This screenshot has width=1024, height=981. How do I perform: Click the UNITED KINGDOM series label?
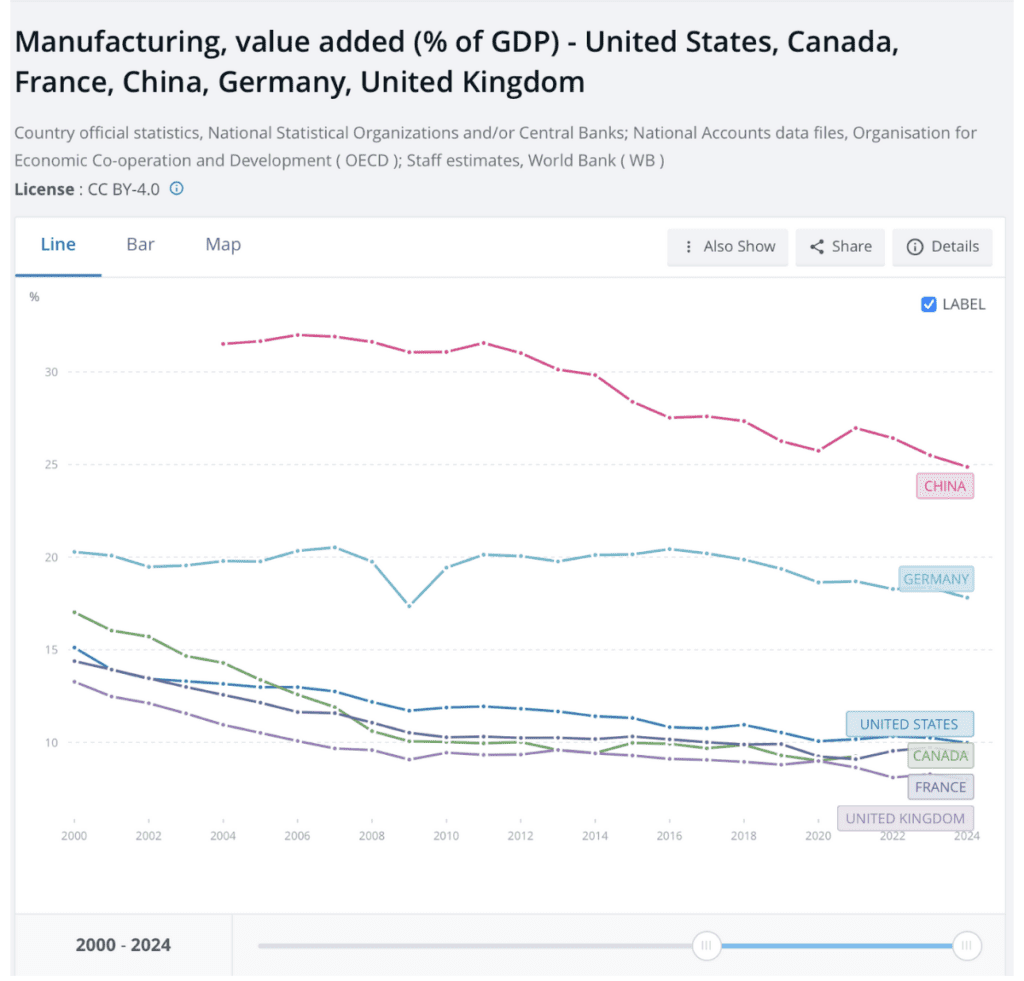pyautogui.click(x=905, y=818)
